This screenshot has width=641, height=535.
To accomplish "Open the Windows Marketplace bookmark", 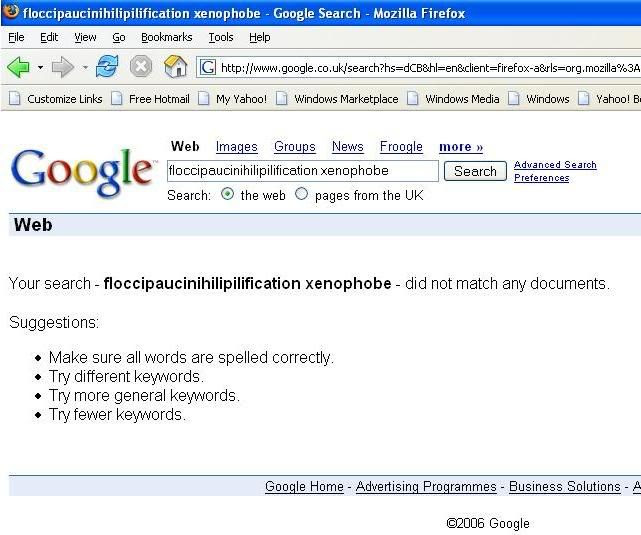I will click(337, 99).
